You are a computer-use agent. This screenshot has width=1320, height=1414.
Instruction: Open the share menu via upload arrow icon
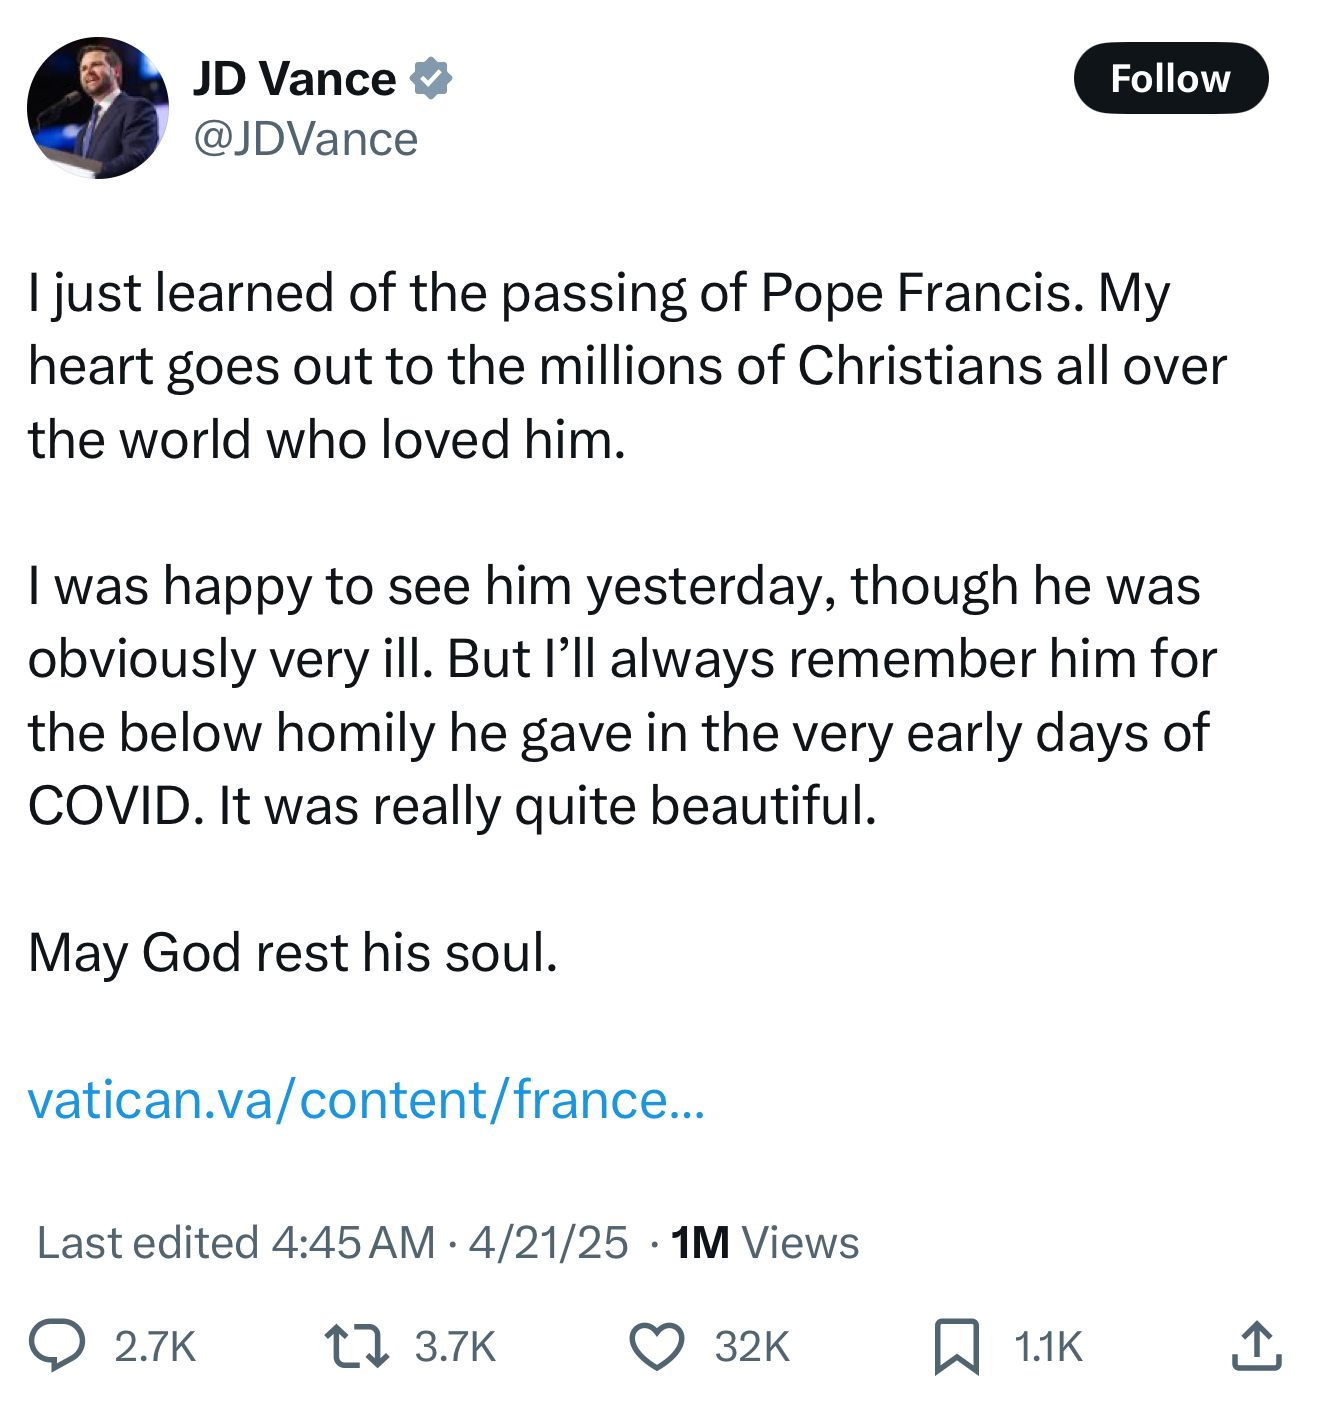1256,1345
